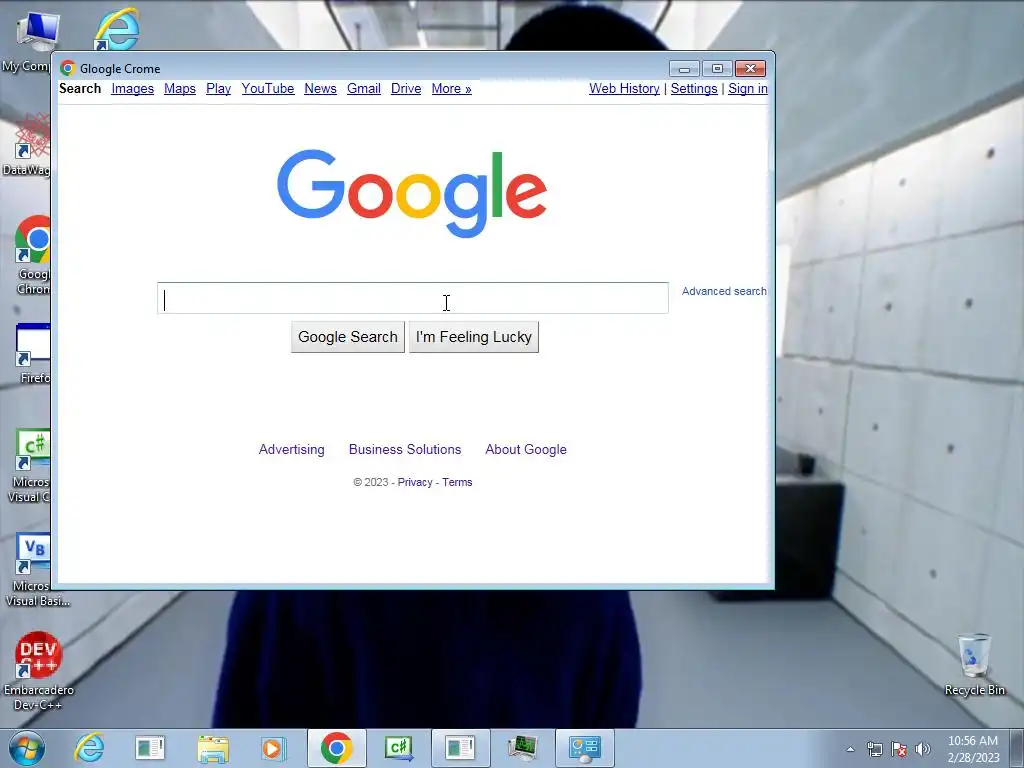The height and width of the screenshot is (768, 1024).
Task: Open About Google link
Action: pyautogui.click(x=526, y=449)
